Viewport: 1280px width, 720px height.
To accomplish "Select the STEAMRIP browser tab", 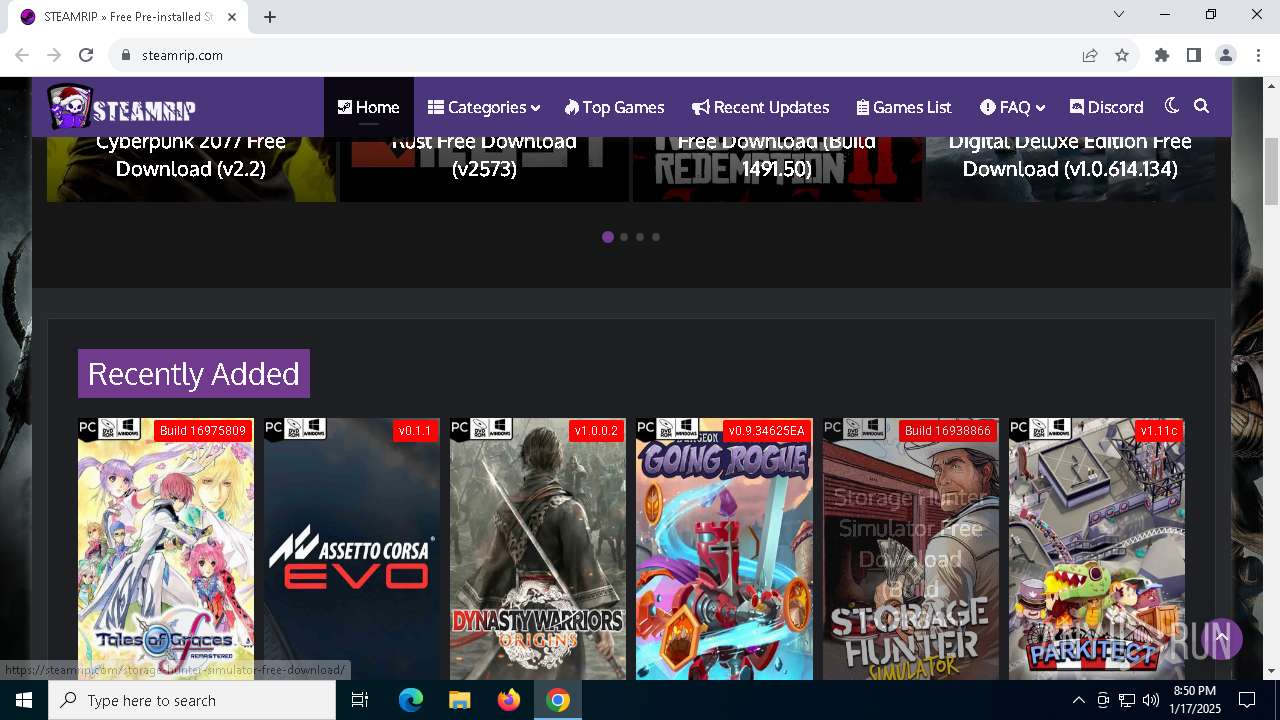I will (129, 17).
